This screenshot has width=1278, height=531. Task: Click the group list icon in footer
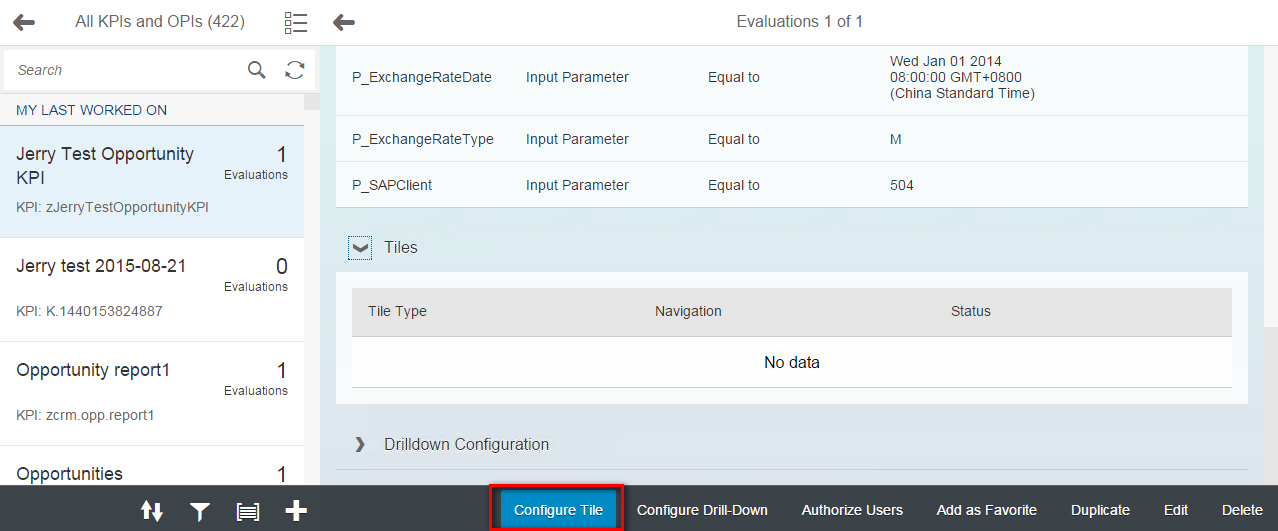point(248,511)
